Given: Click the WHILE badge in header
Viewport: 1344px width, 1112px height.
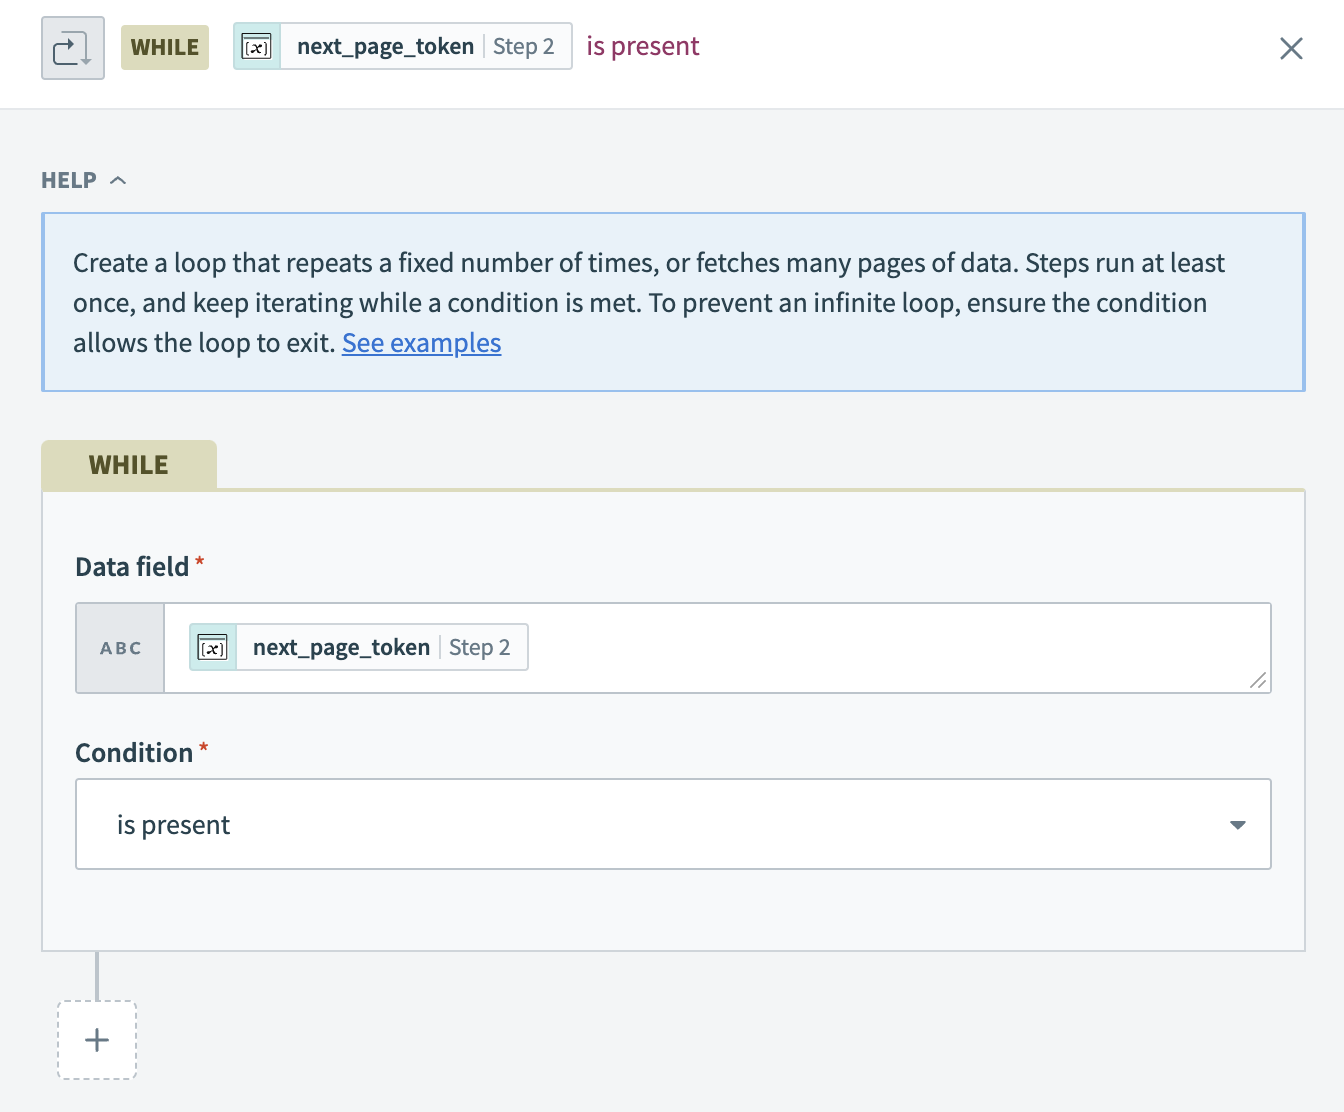Looking at the screenshot, I should pos(165,47).
